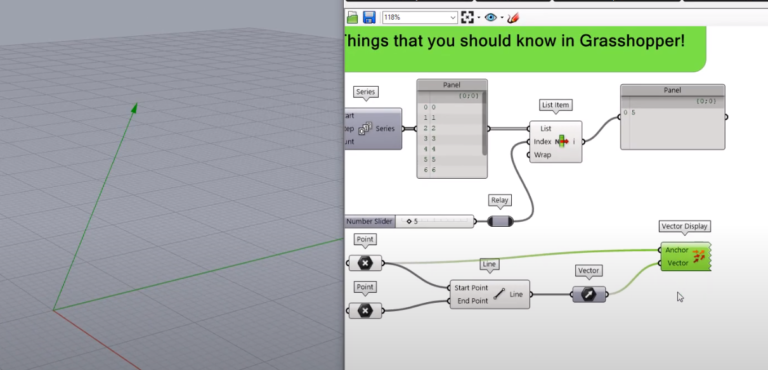Click the Relay component
The width and height of the screenshot is (768, 370).
coord(500,222)
